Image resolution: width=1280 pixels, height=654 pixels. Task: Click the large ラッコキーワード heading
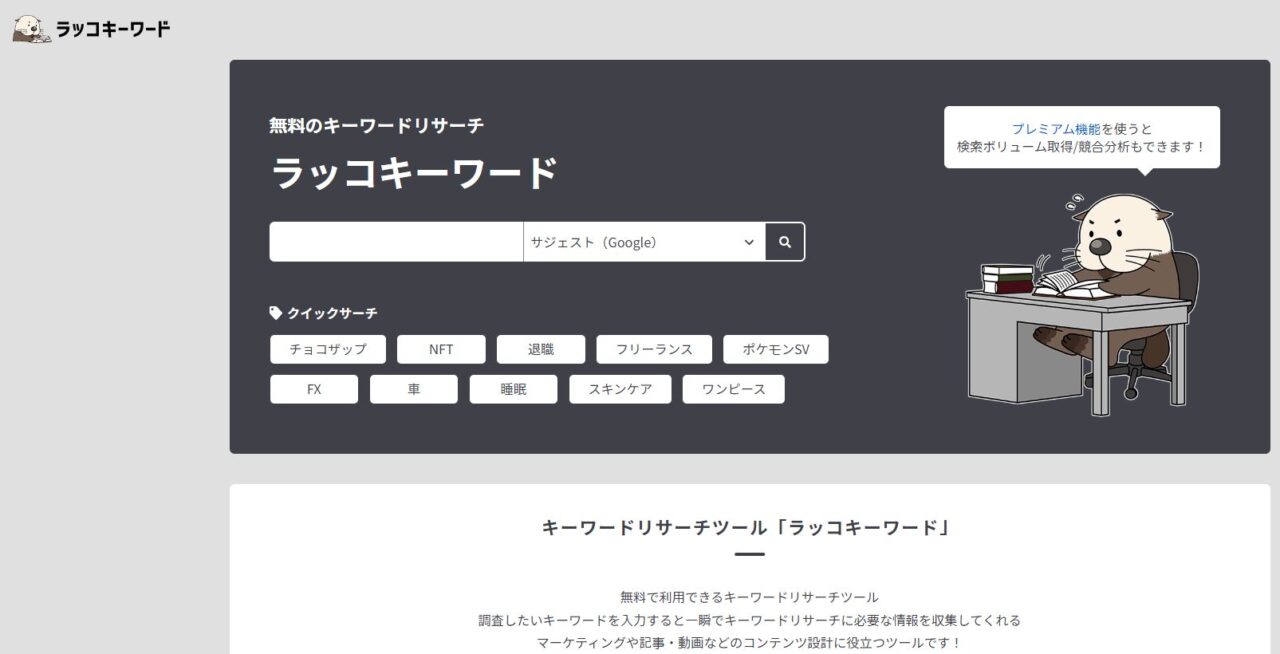coord(414,173)
